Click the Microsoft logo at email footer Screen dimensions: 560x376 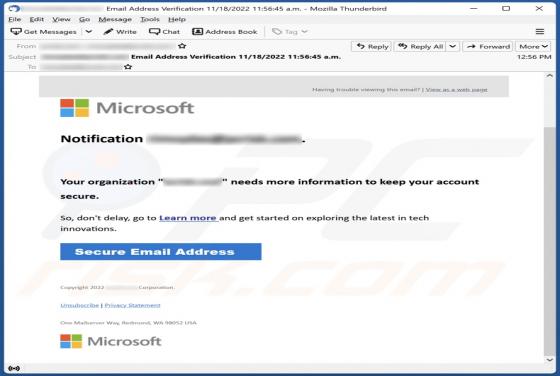point(111,341)
